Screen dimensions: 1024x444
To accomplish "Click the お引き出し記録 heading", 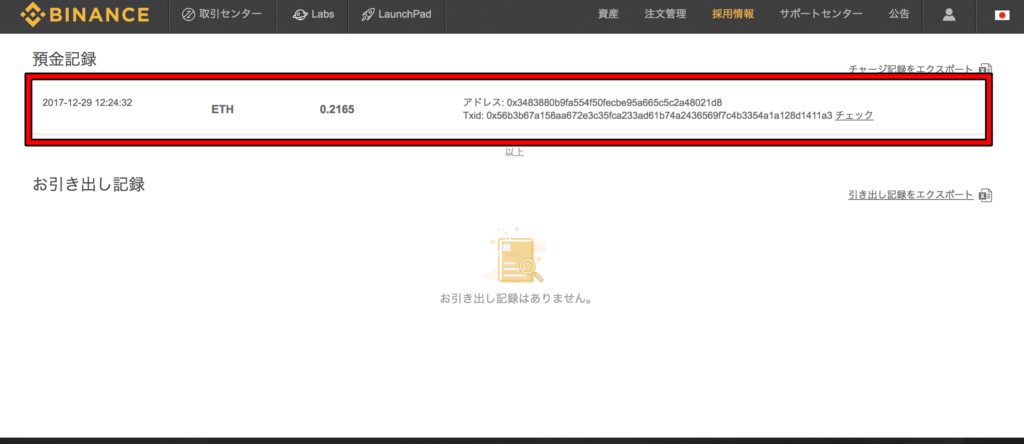I will 89,184.
